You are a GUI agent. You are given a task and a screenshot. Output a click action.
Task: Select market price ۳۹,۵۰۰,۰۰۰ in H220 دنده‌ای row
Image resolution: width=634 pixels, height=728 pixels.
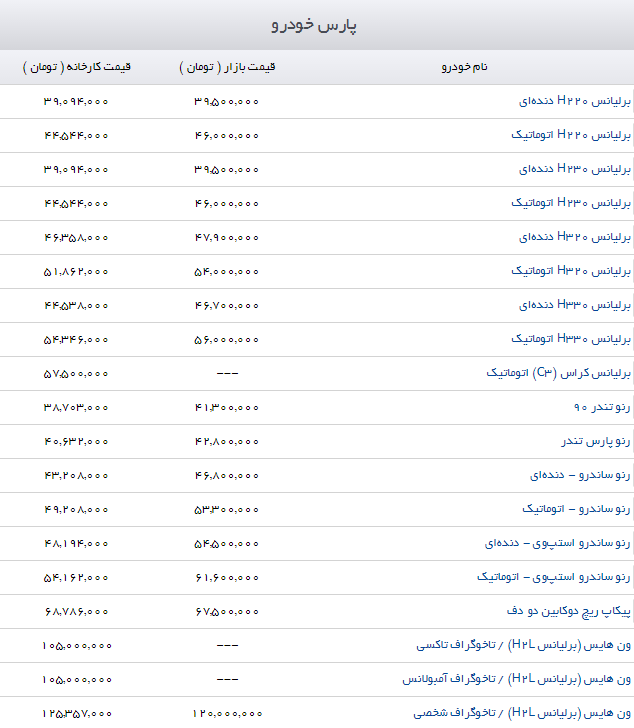pos(226,101)
